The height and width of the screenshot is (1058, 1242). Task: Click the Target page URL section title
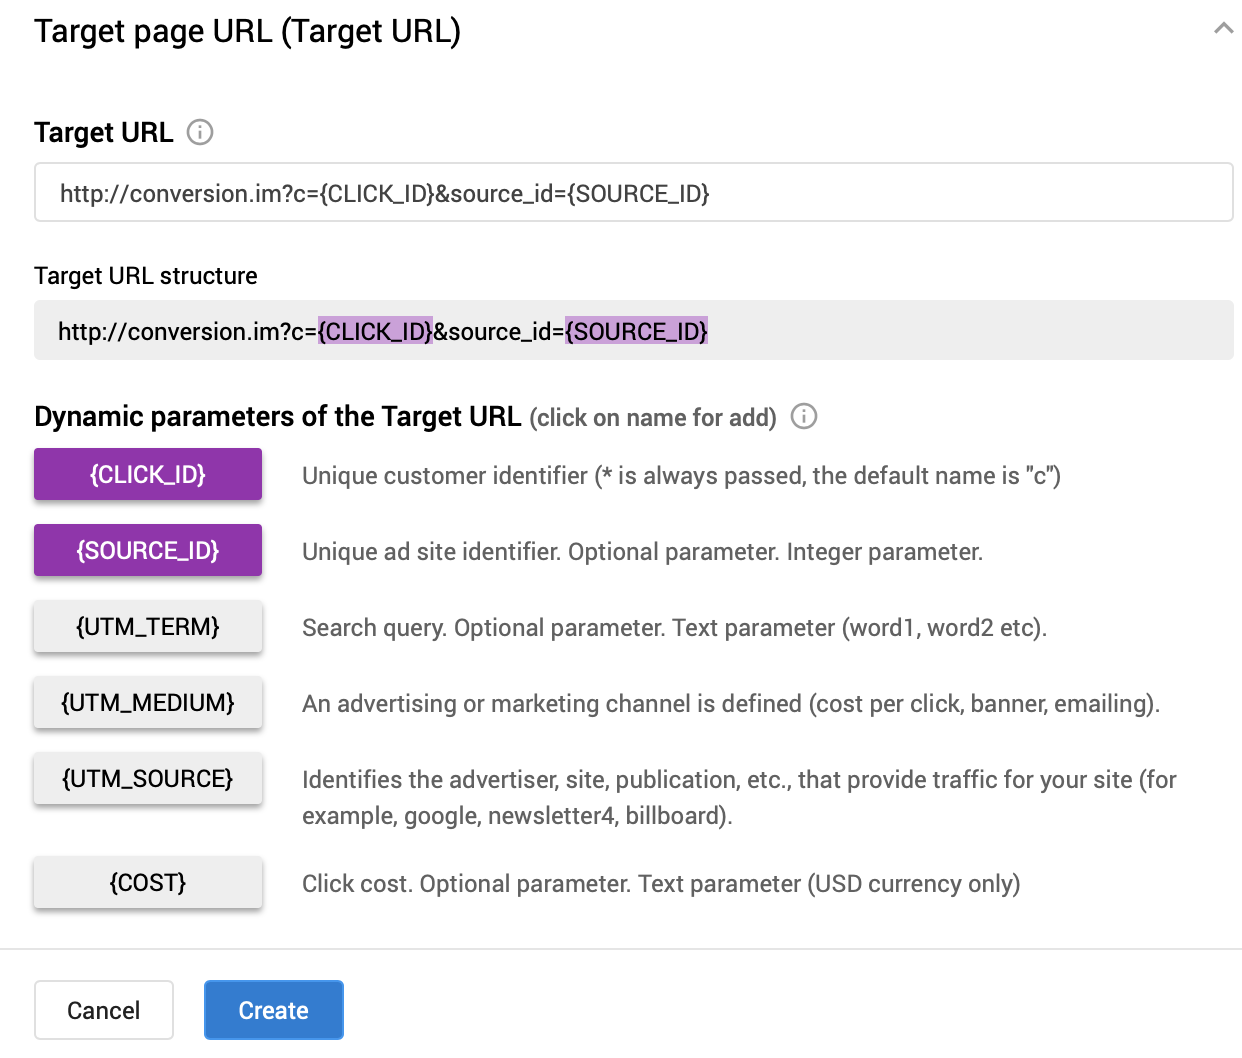(x=247, y=31)
